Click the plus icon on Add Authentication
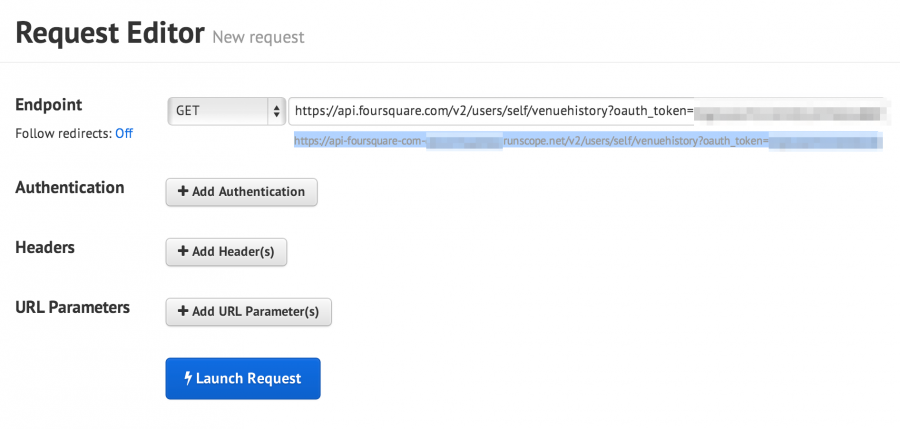The image size is (900, 429). click(x=183, y=192)
